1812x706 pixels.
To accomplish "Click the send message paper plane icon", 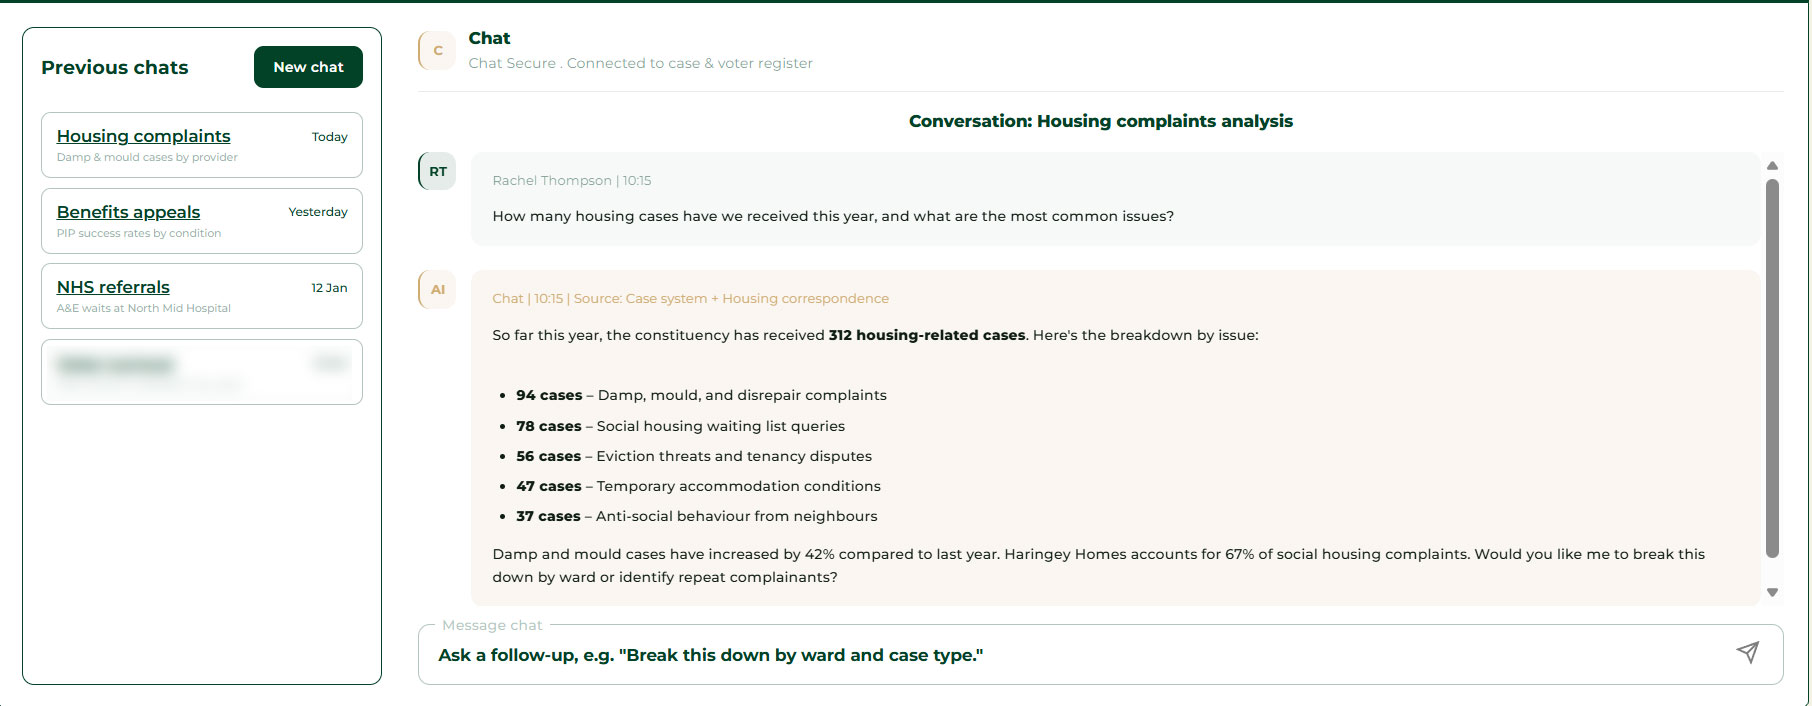I will coord(1747,652).
